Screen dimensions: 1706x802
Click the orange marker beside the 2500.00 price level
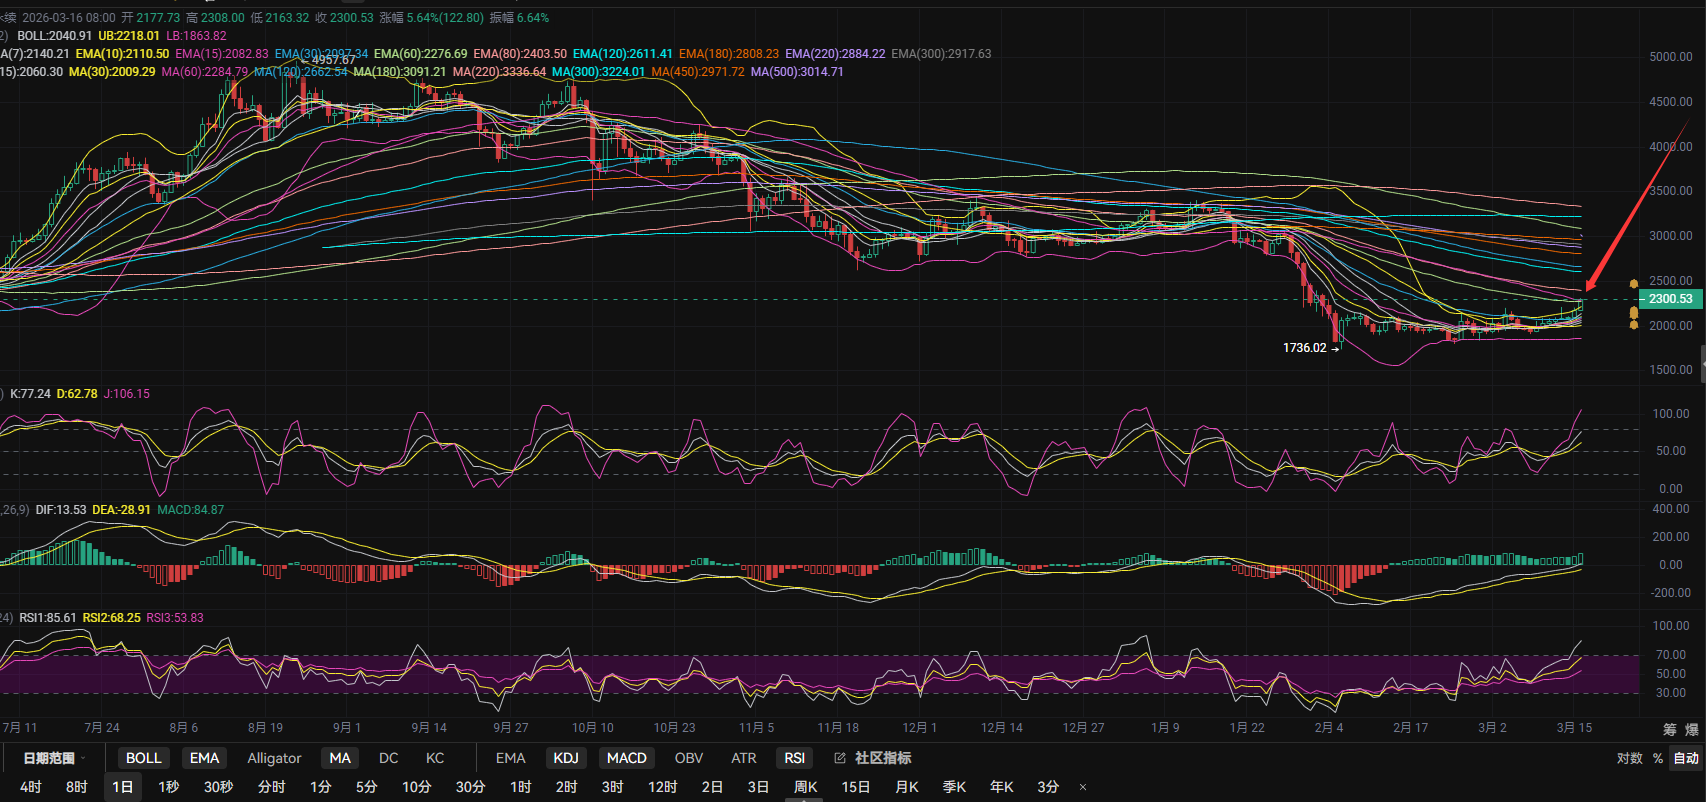tap(1633, 284)
